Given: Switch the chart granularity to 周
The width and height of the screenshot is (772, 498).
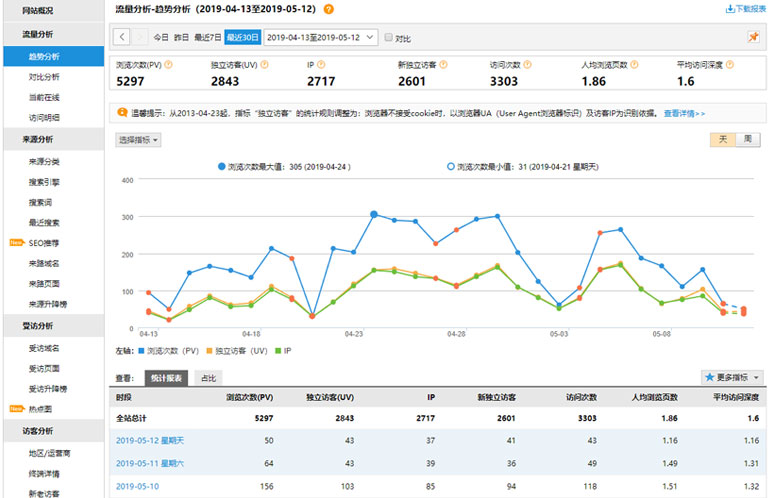Looking at the screenshot, I should click(x=748, y=139).
